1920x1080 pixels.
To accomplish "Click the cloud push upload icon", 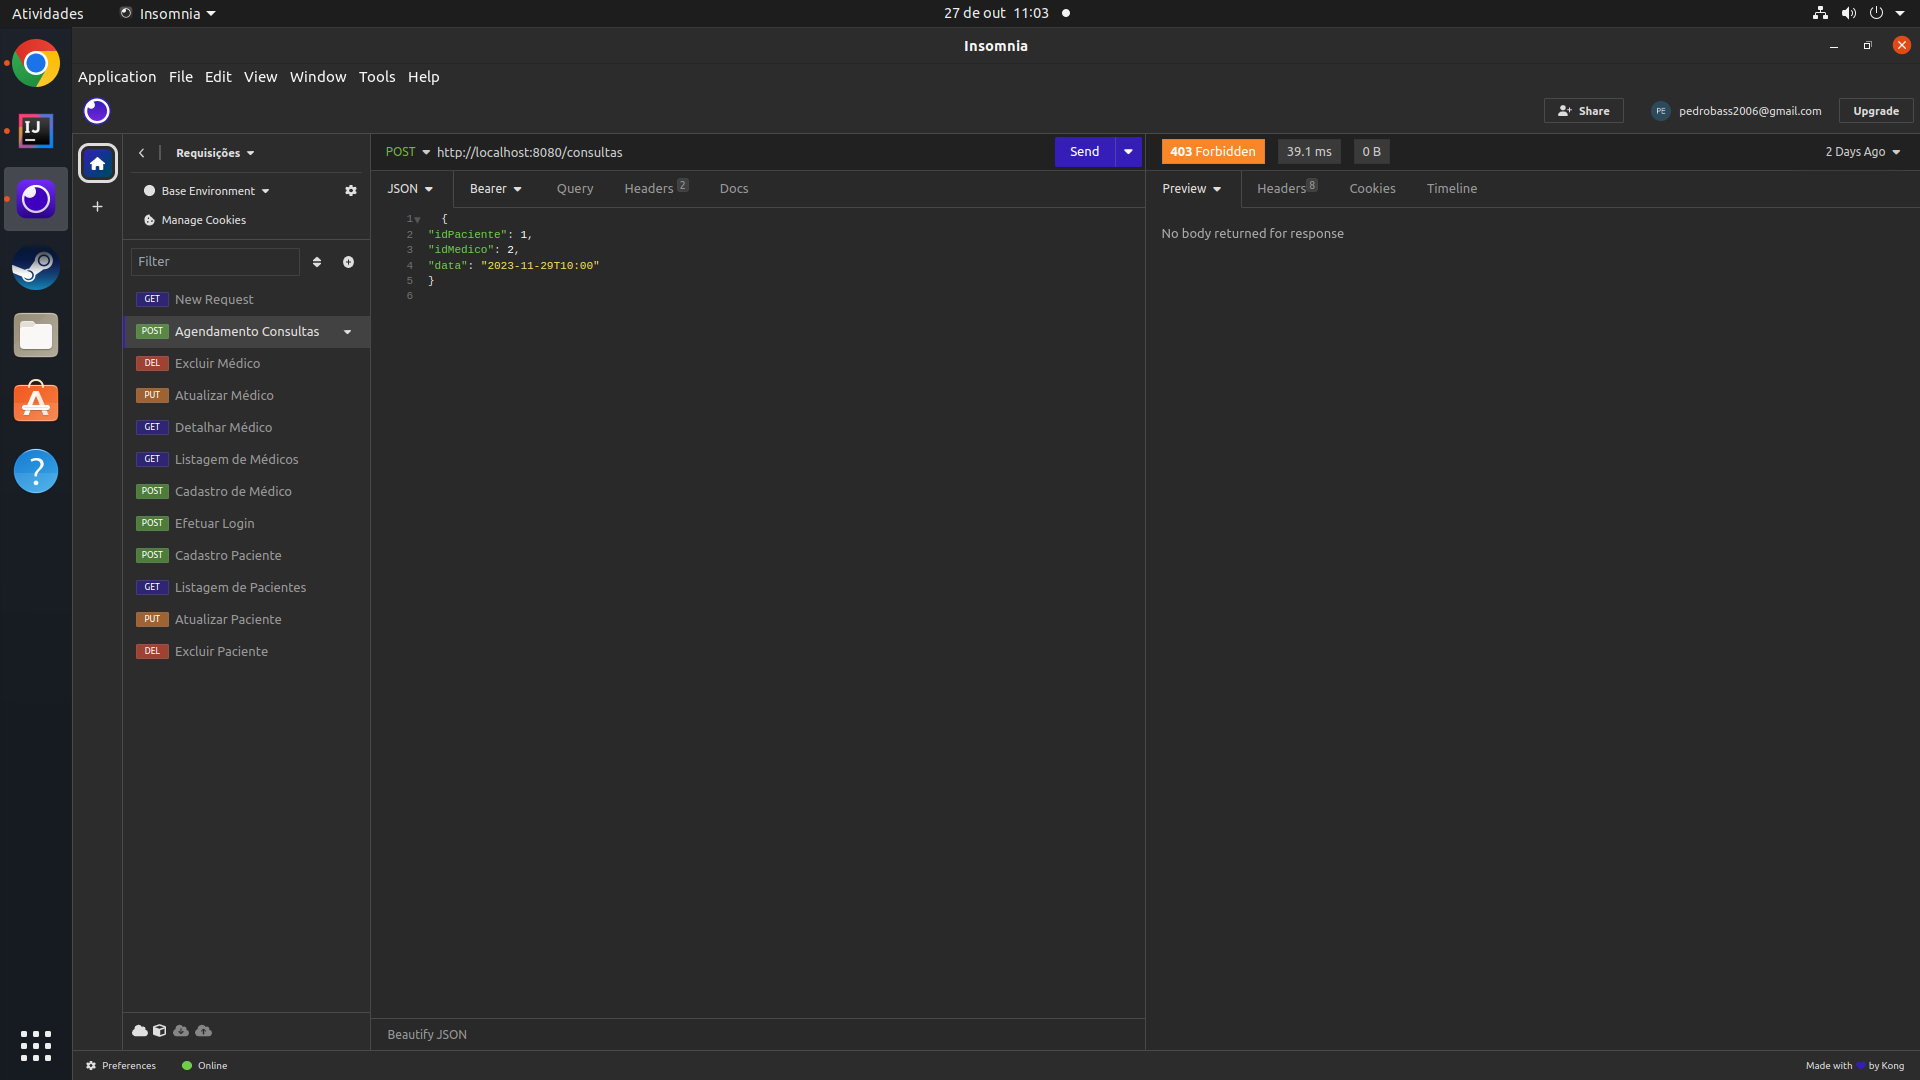I will [204, 1031].
